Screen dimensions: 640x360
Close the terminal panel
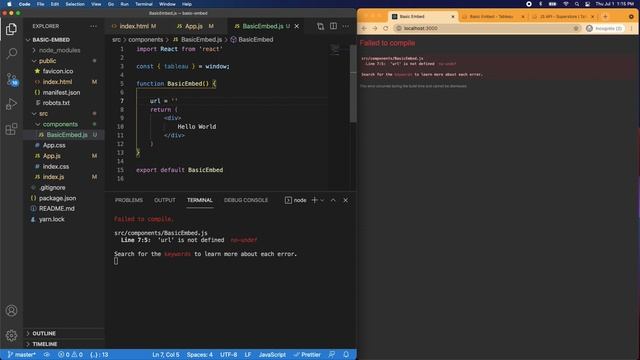click(346, 200)
